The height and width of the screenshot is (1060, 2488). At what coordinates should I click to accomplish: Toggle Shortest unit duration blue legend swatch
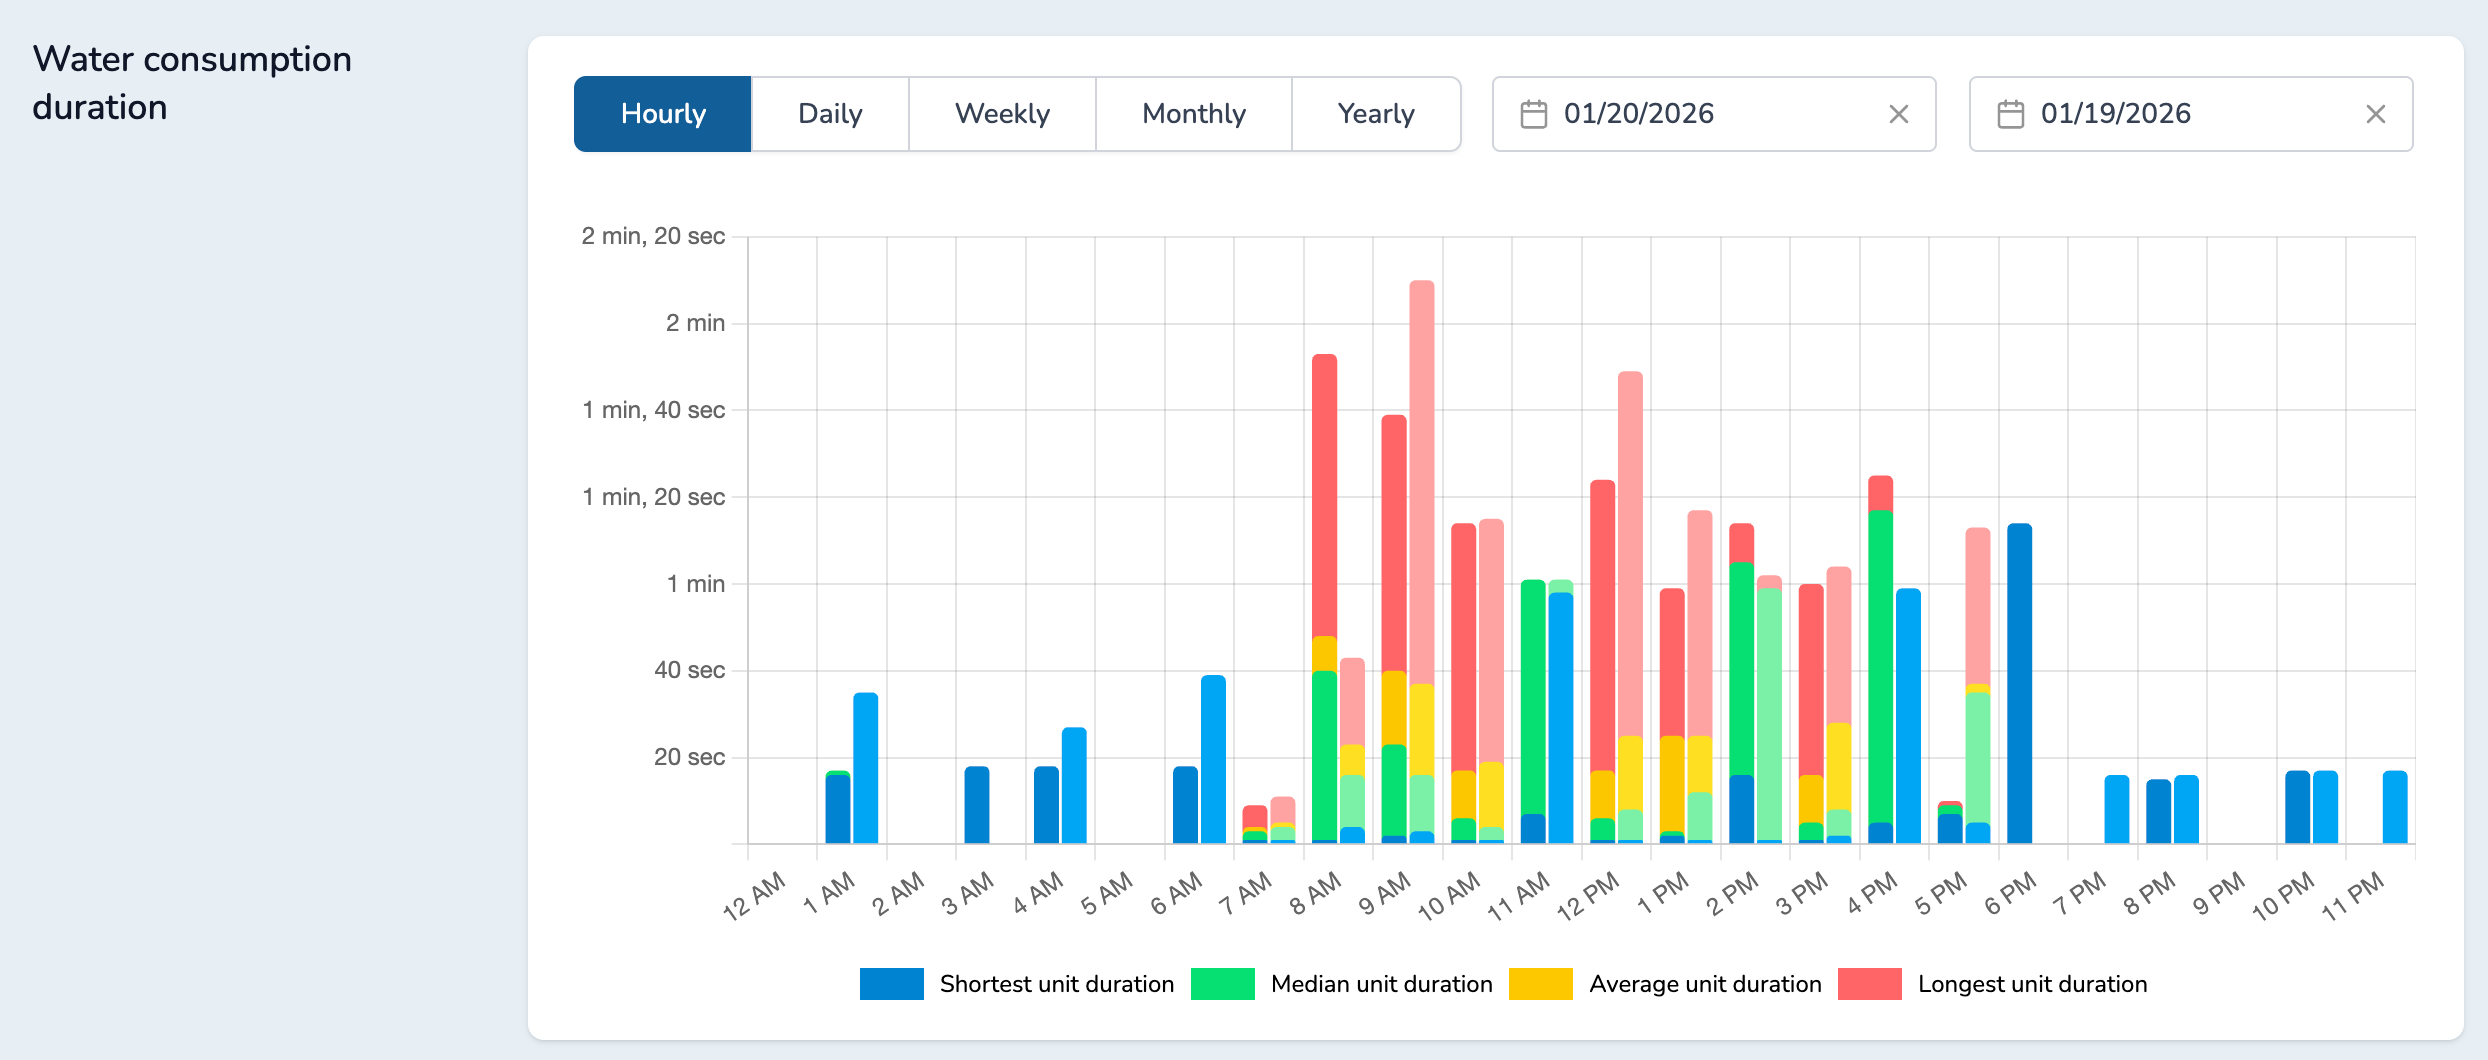coord(891,984)
